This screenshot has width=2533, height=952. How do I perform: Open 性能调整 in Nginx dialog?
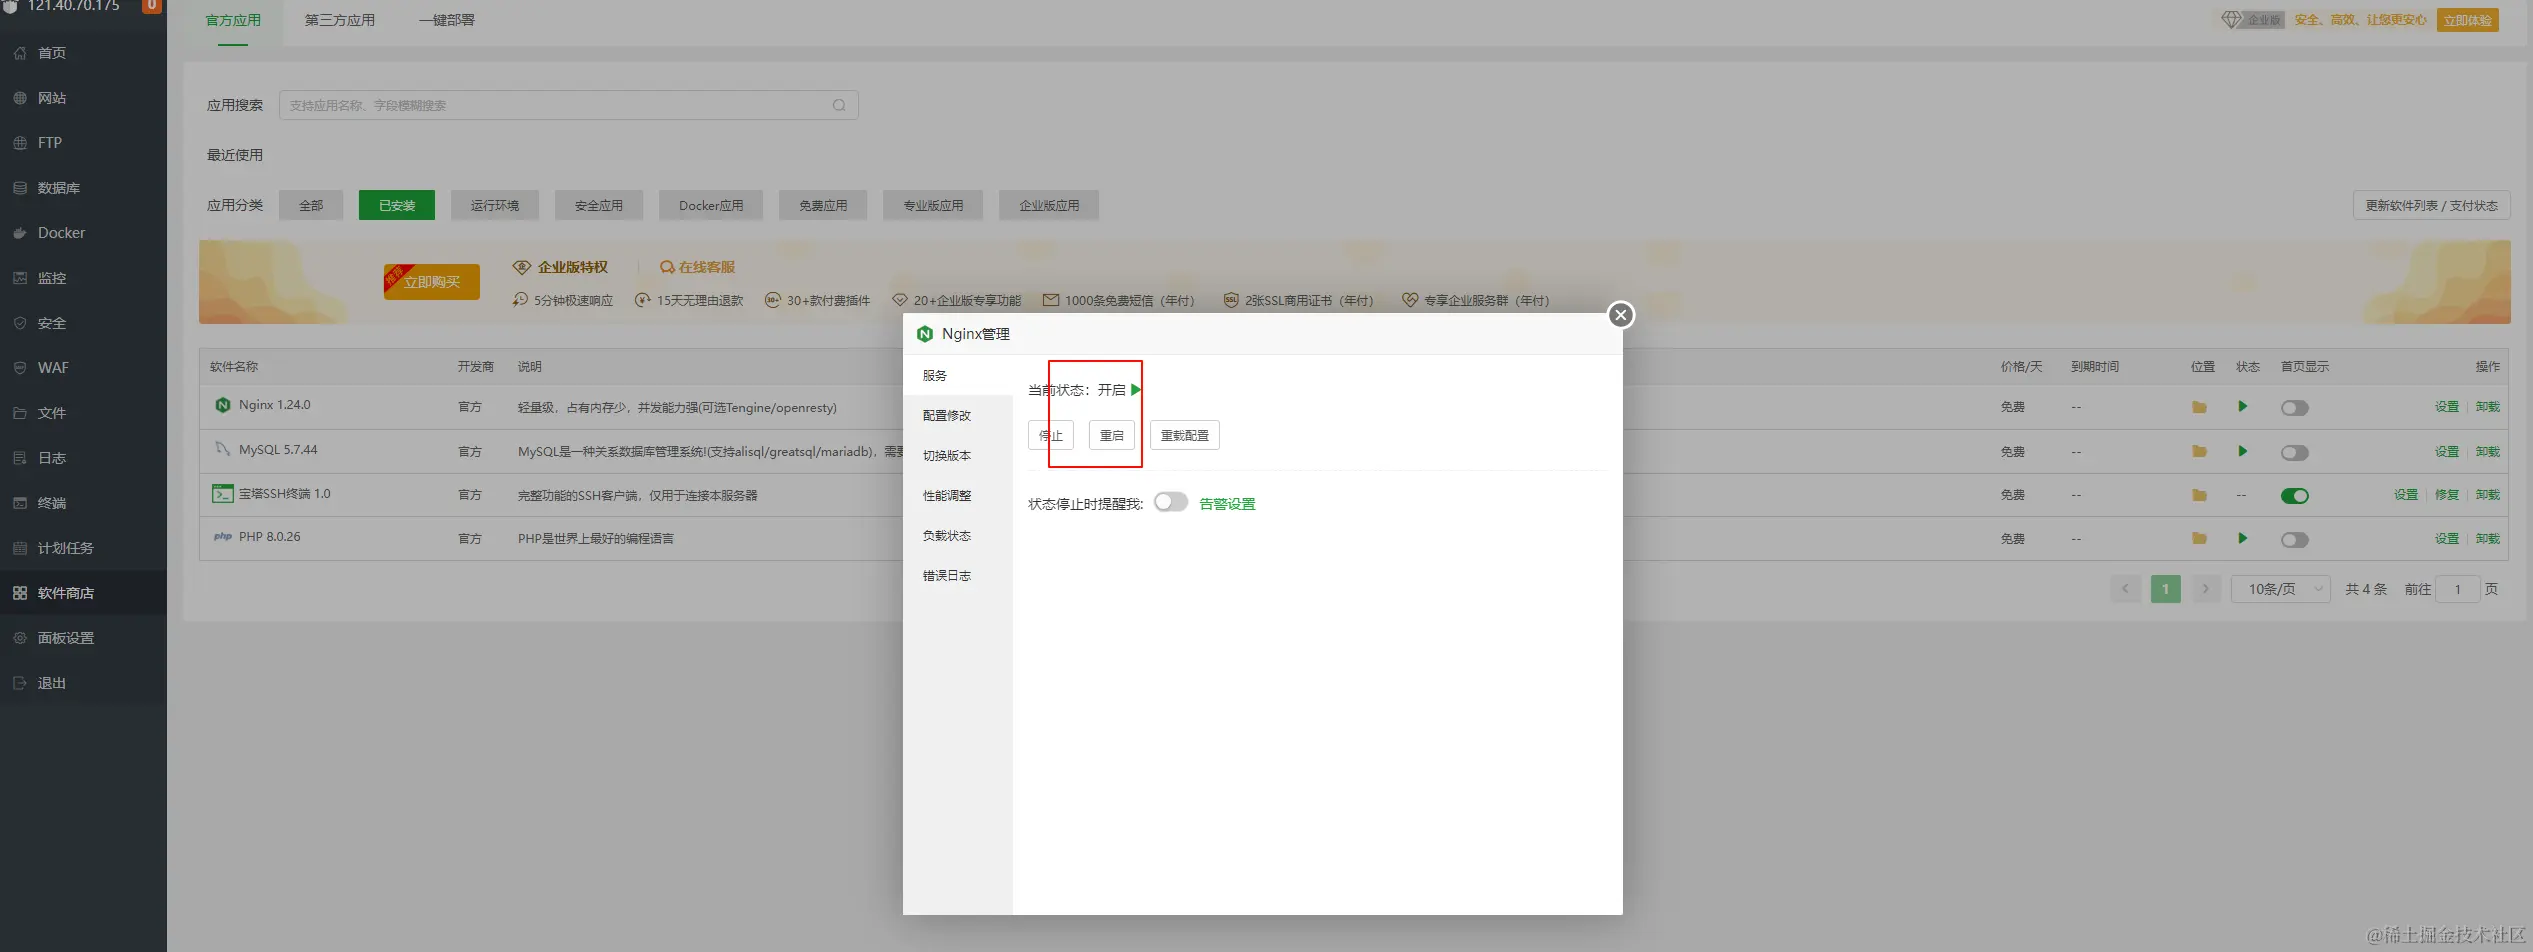[x=958, y=496]
